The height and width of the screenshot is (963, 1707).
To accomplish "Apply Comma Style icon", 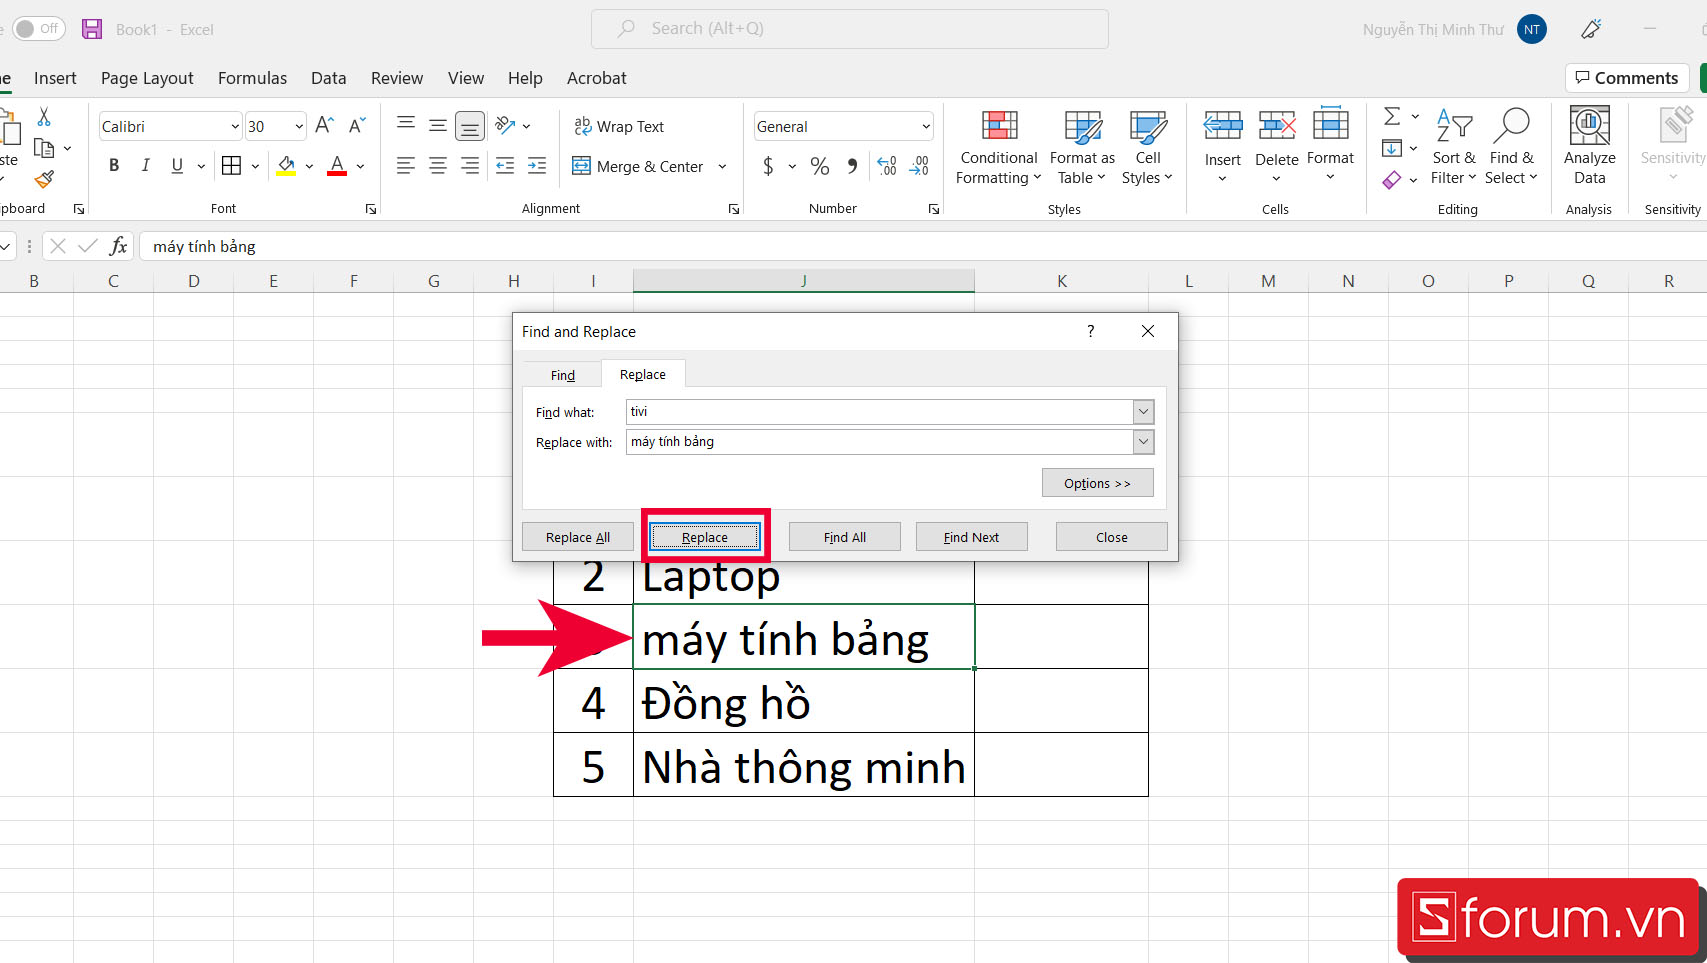I will pyautogui.click(x=852, y=166).
